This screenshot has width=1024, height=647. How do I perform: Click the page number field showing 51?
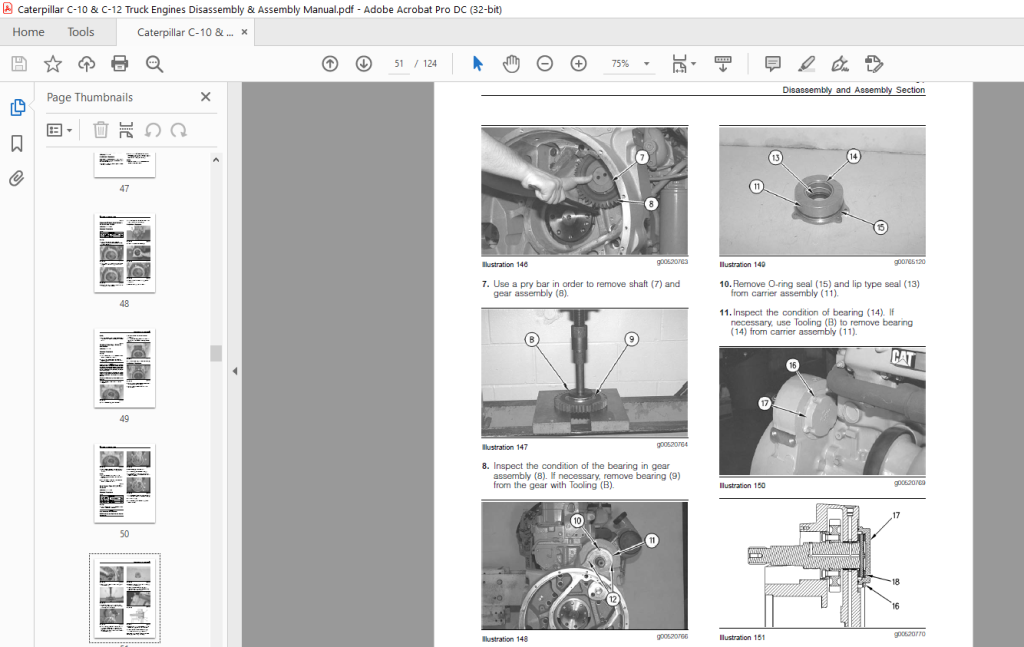398,63
